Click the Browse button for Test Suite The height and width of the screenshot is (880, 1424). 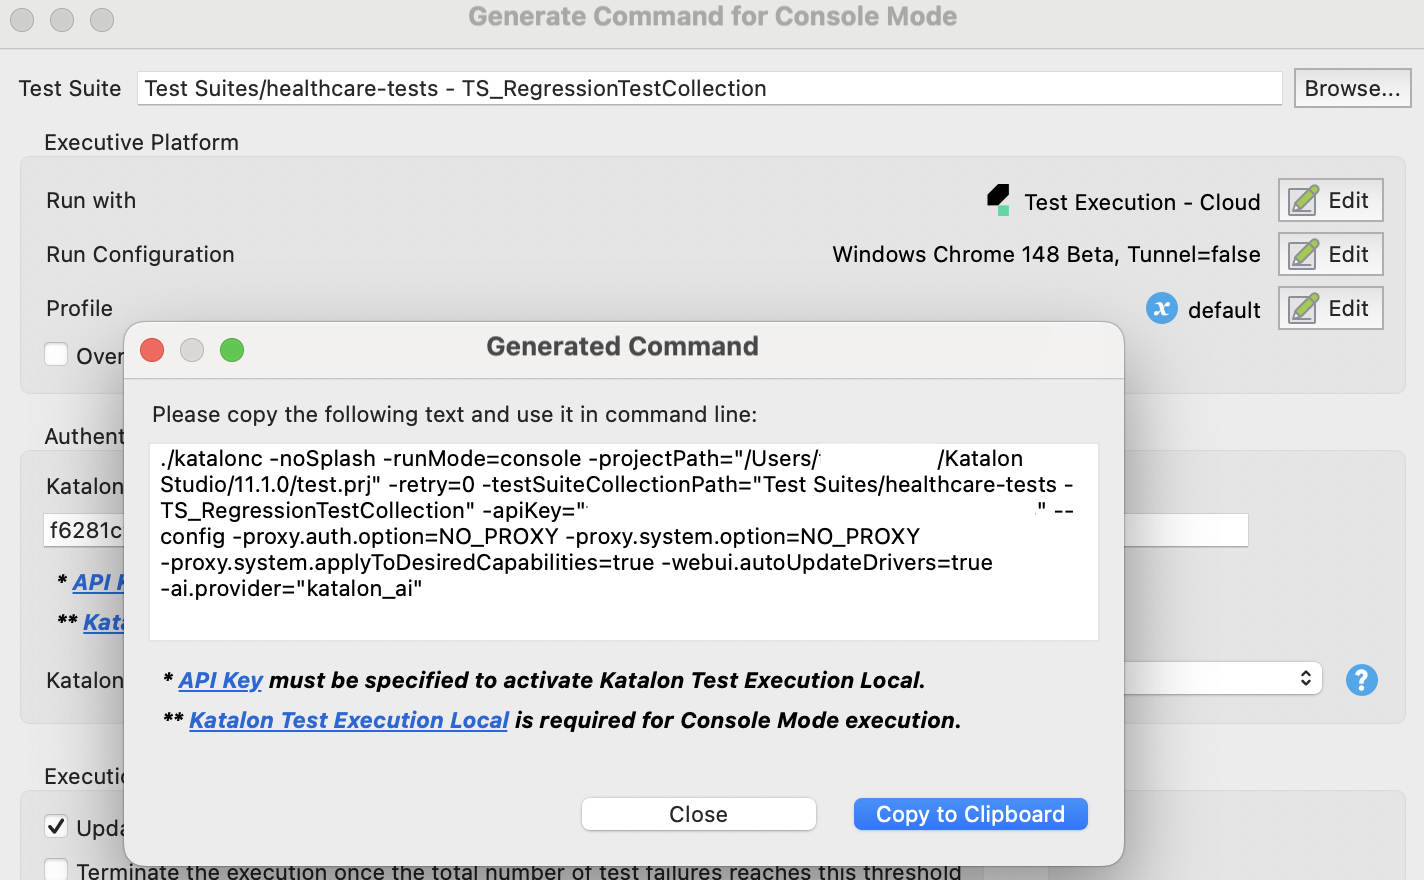click(x=1352, y=88)
